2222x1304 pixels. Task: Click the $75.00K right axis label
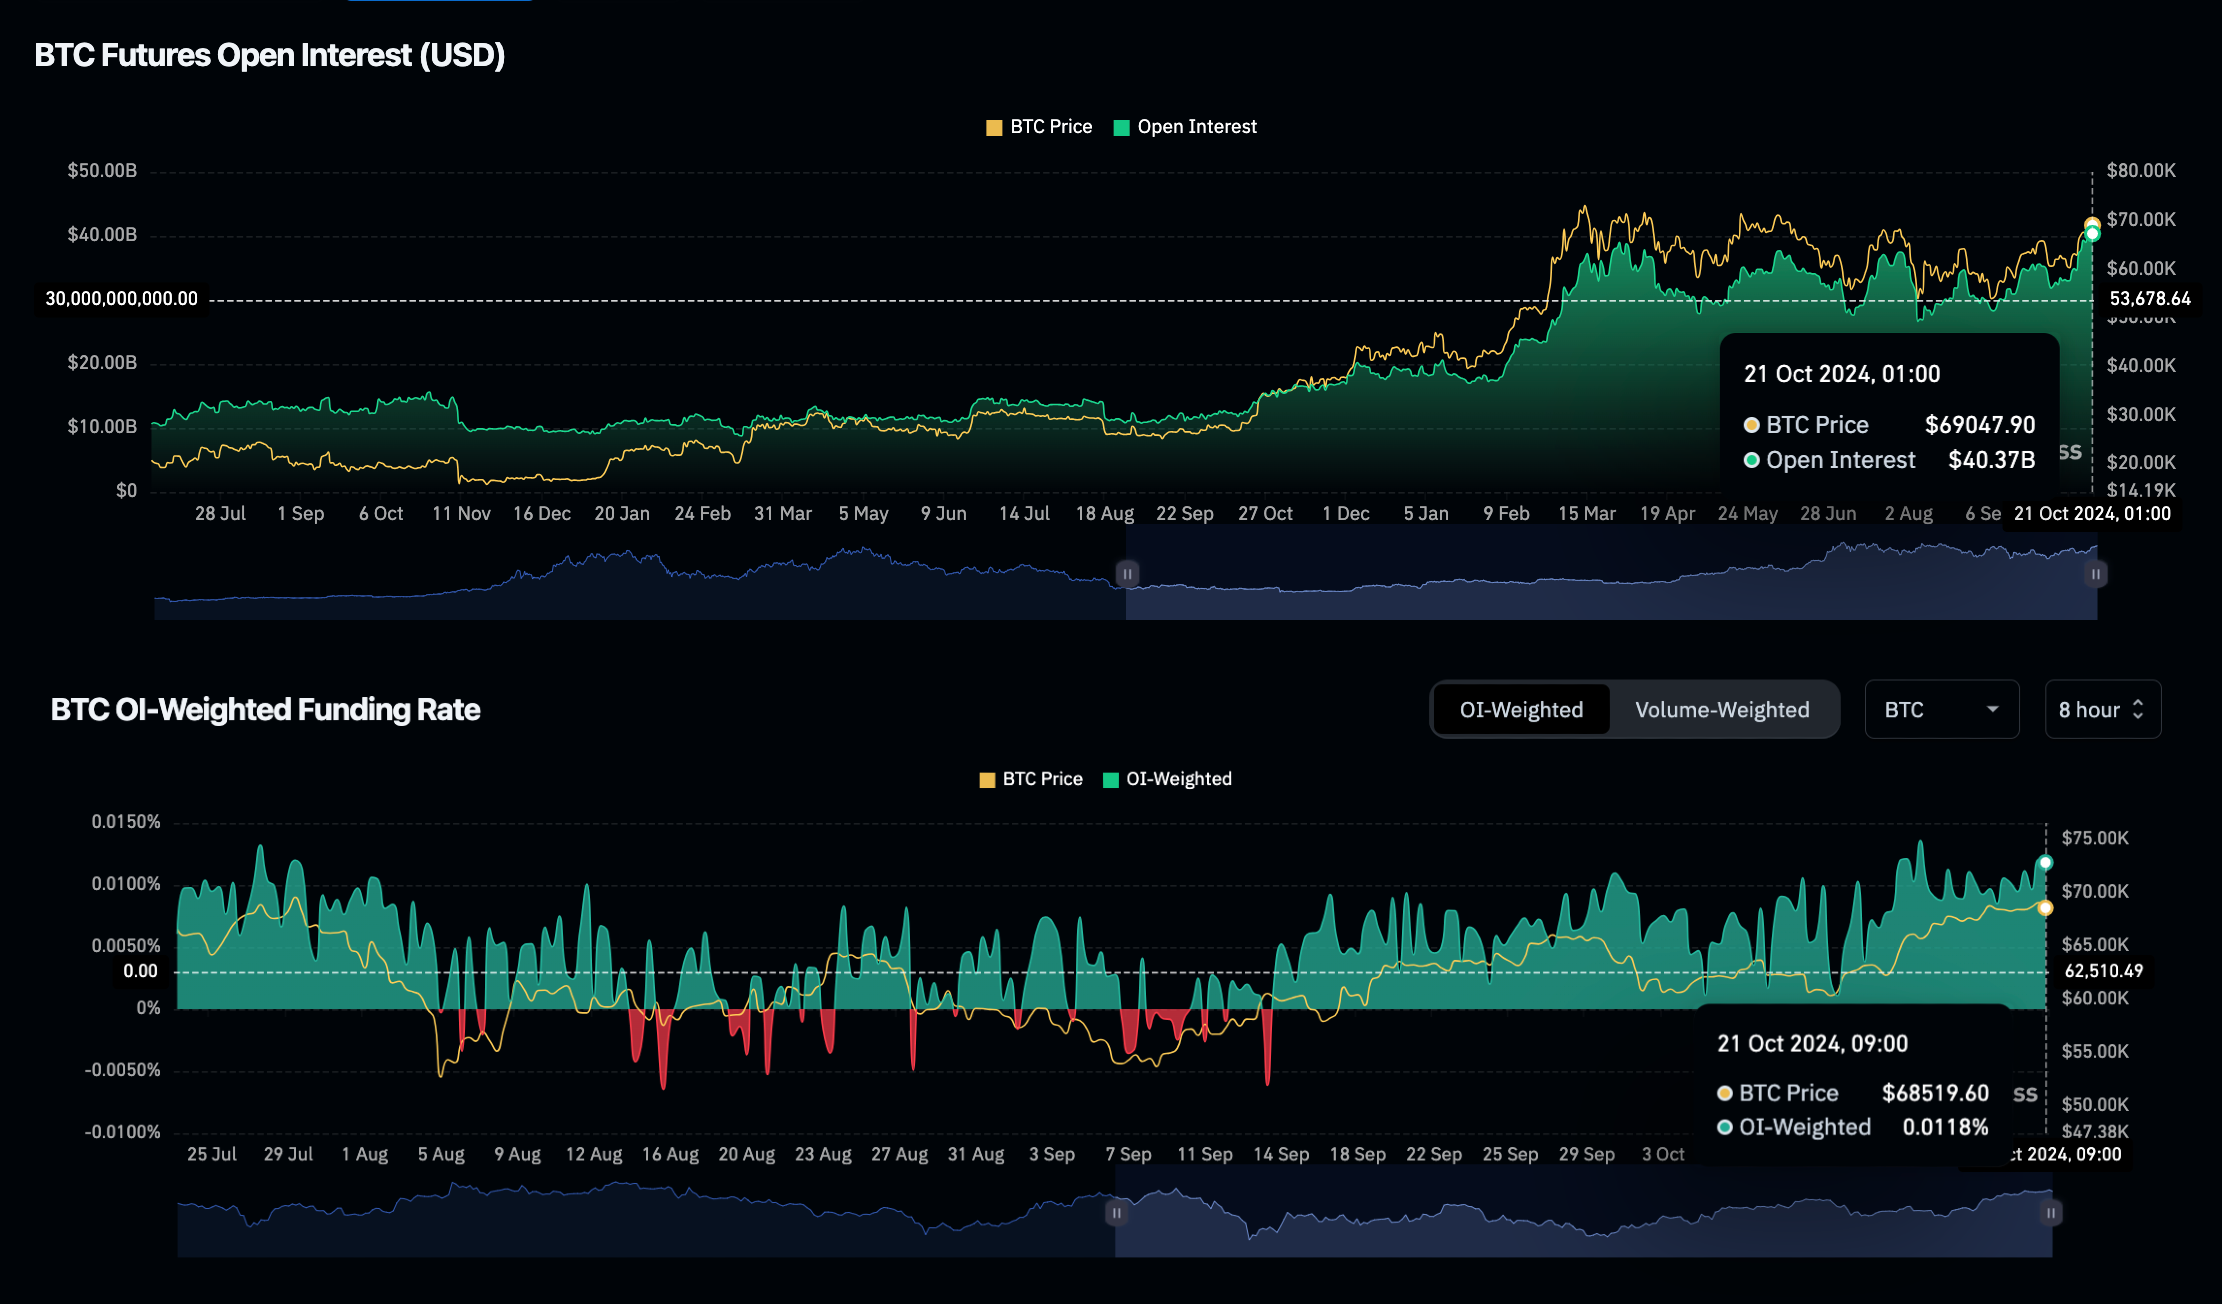point(2095,838)
